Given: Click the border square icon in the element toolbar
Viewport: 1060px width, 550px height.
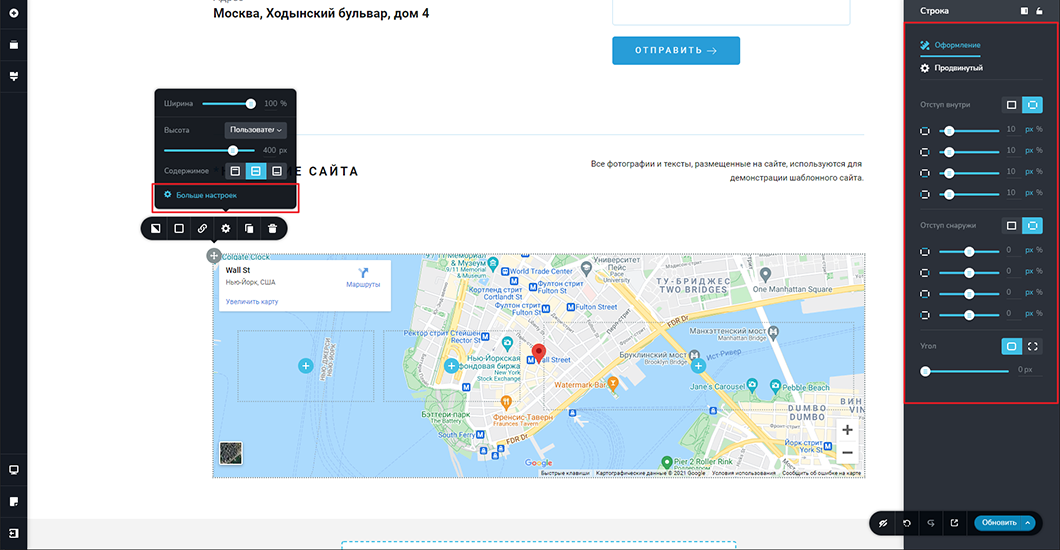Looking at the screenshot, I should pos(179,228).
